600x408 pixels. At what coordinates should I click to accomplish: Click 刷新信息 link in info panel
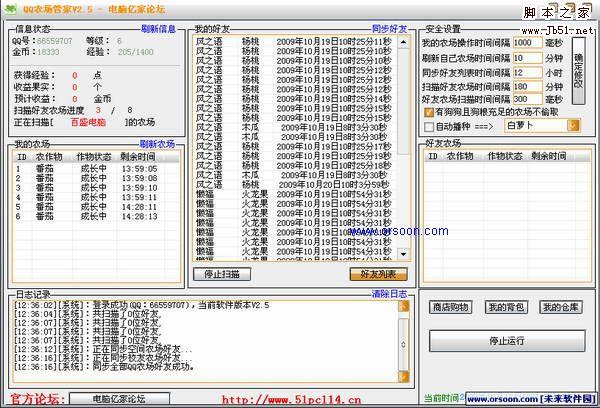point(158,29)
